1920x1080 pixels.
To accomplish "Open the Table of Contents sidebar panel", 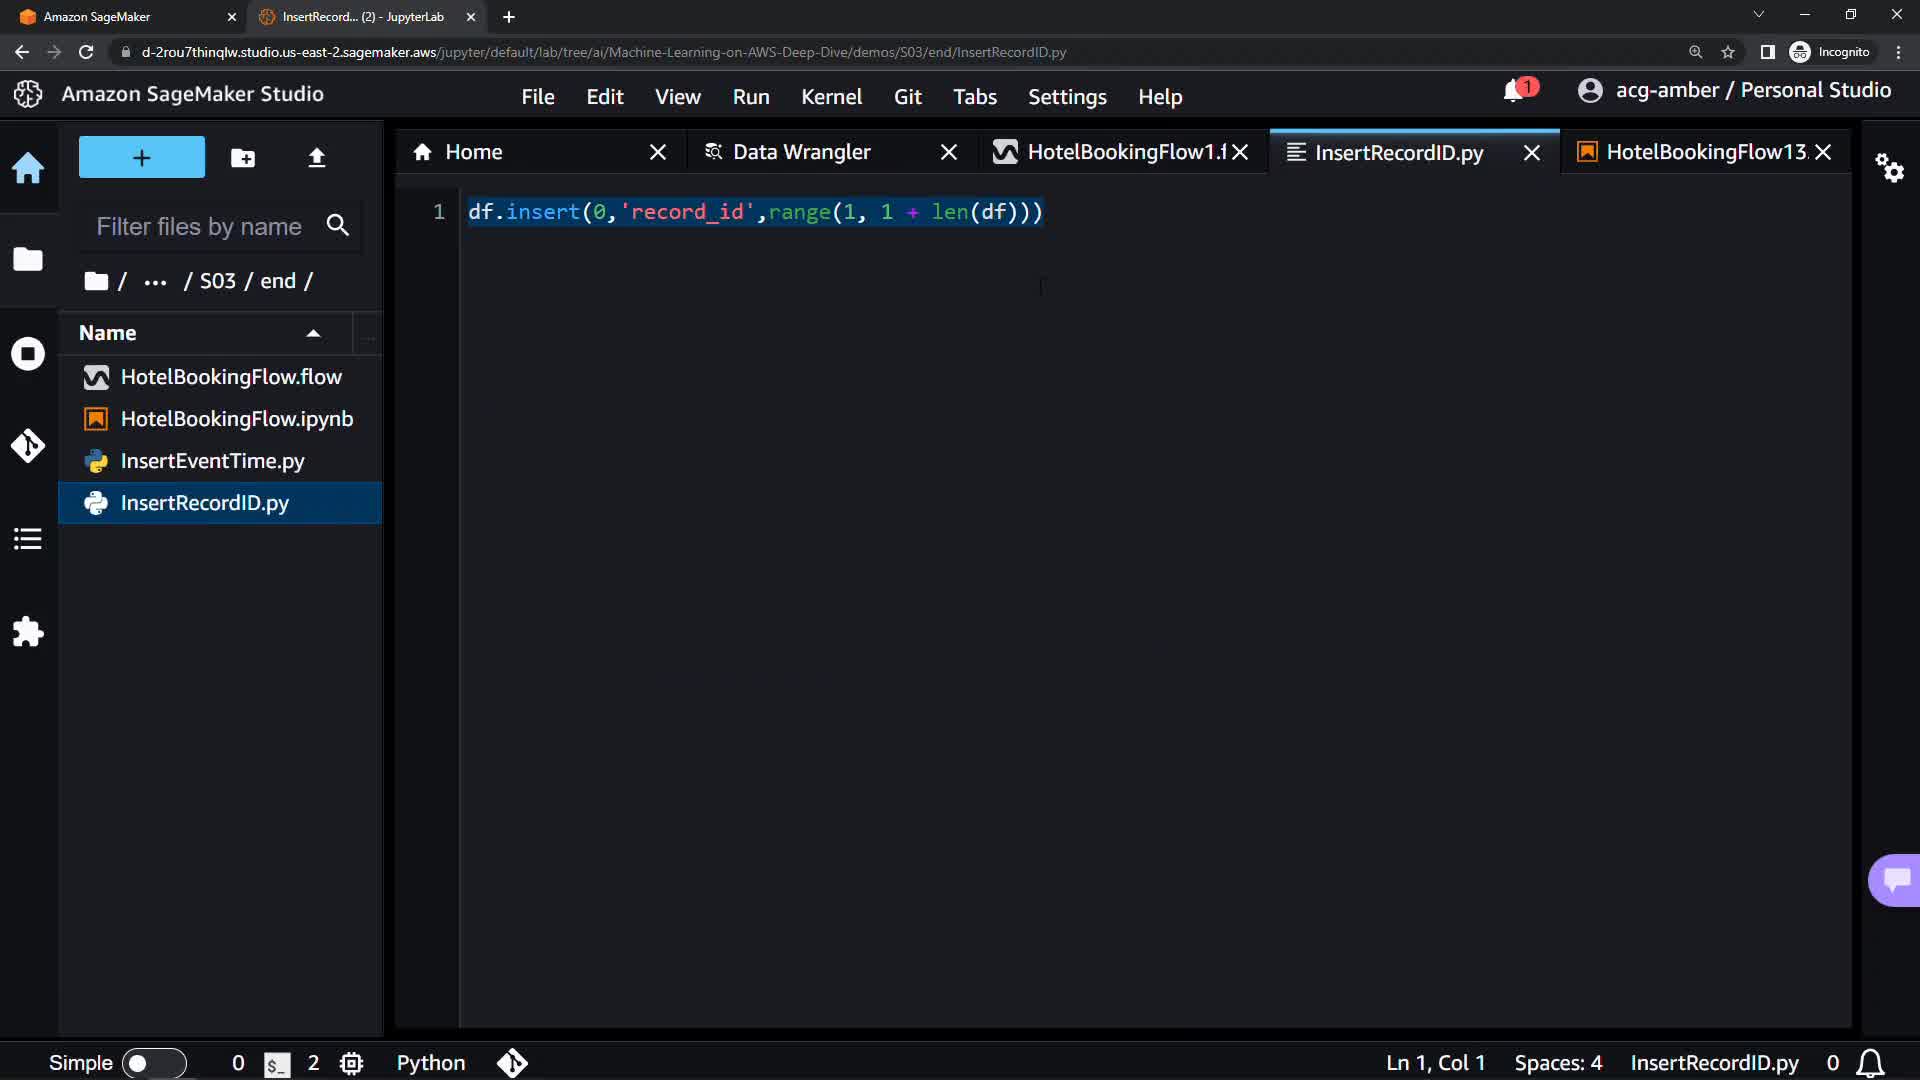I will pyautogui.click(x=28, y=539).
